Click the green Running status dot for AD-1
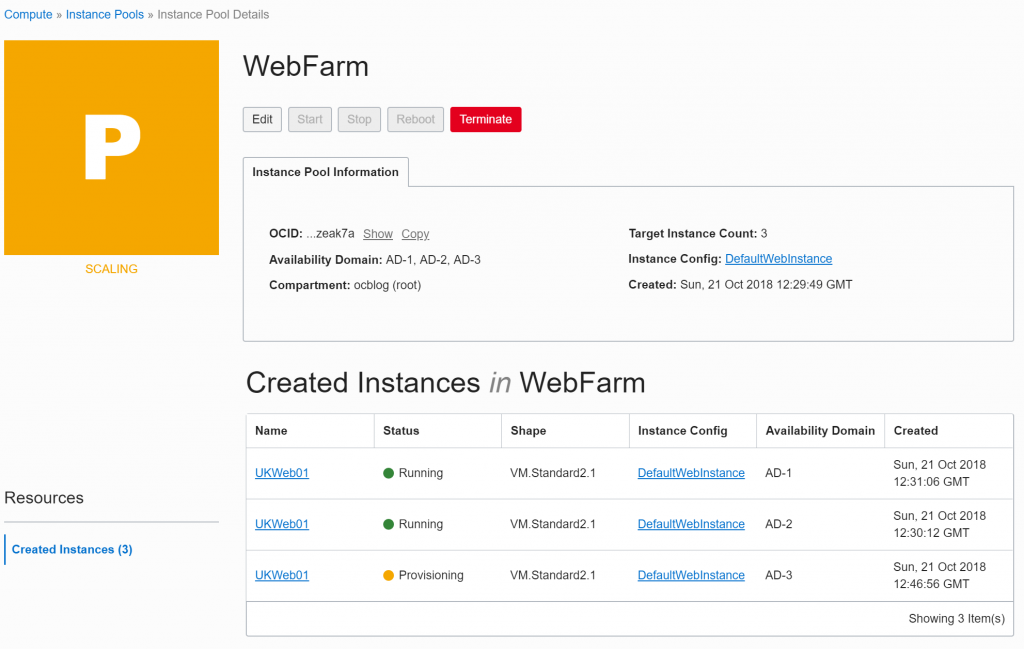The image size is (1024, 649). (389, 473)
